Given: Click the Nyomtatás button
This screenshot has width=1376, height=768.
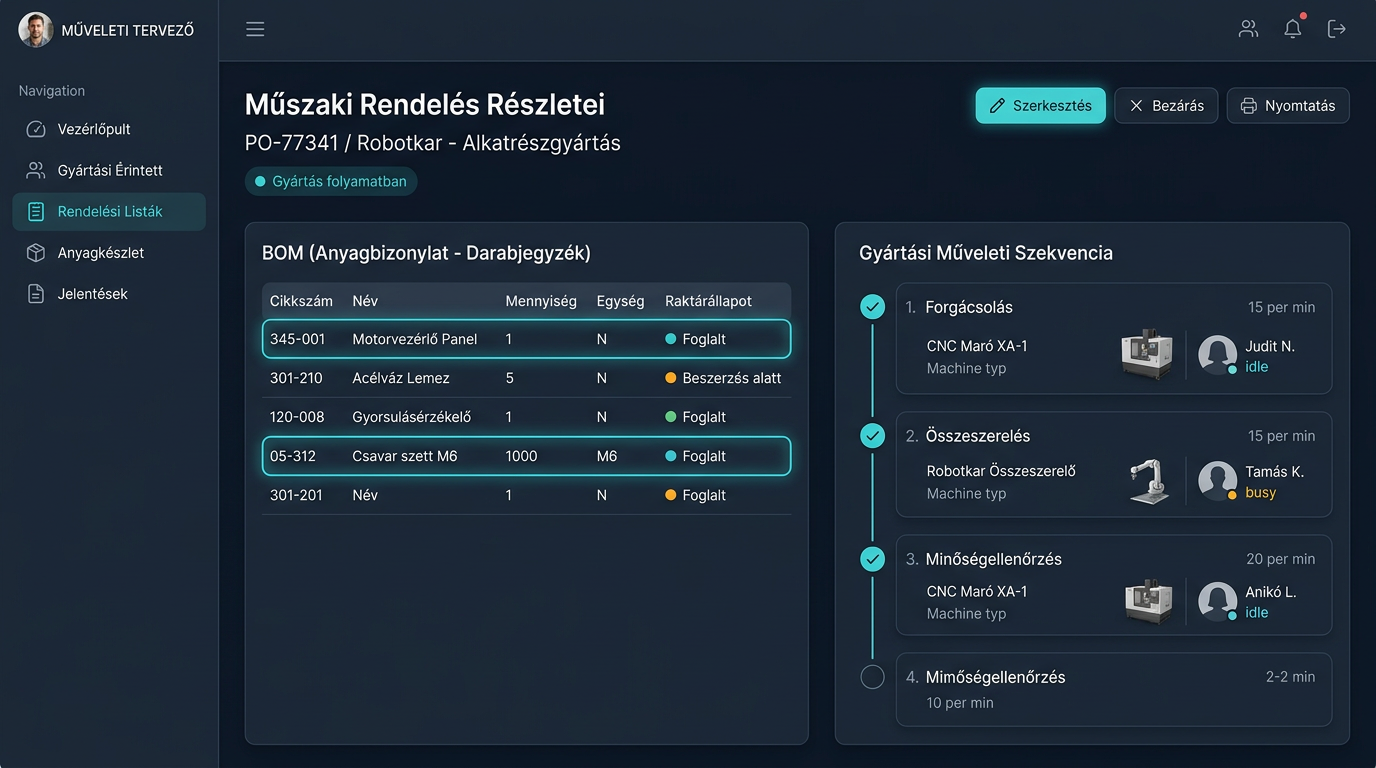Looking at the screenshot, I should click(x=1288, y=105).
